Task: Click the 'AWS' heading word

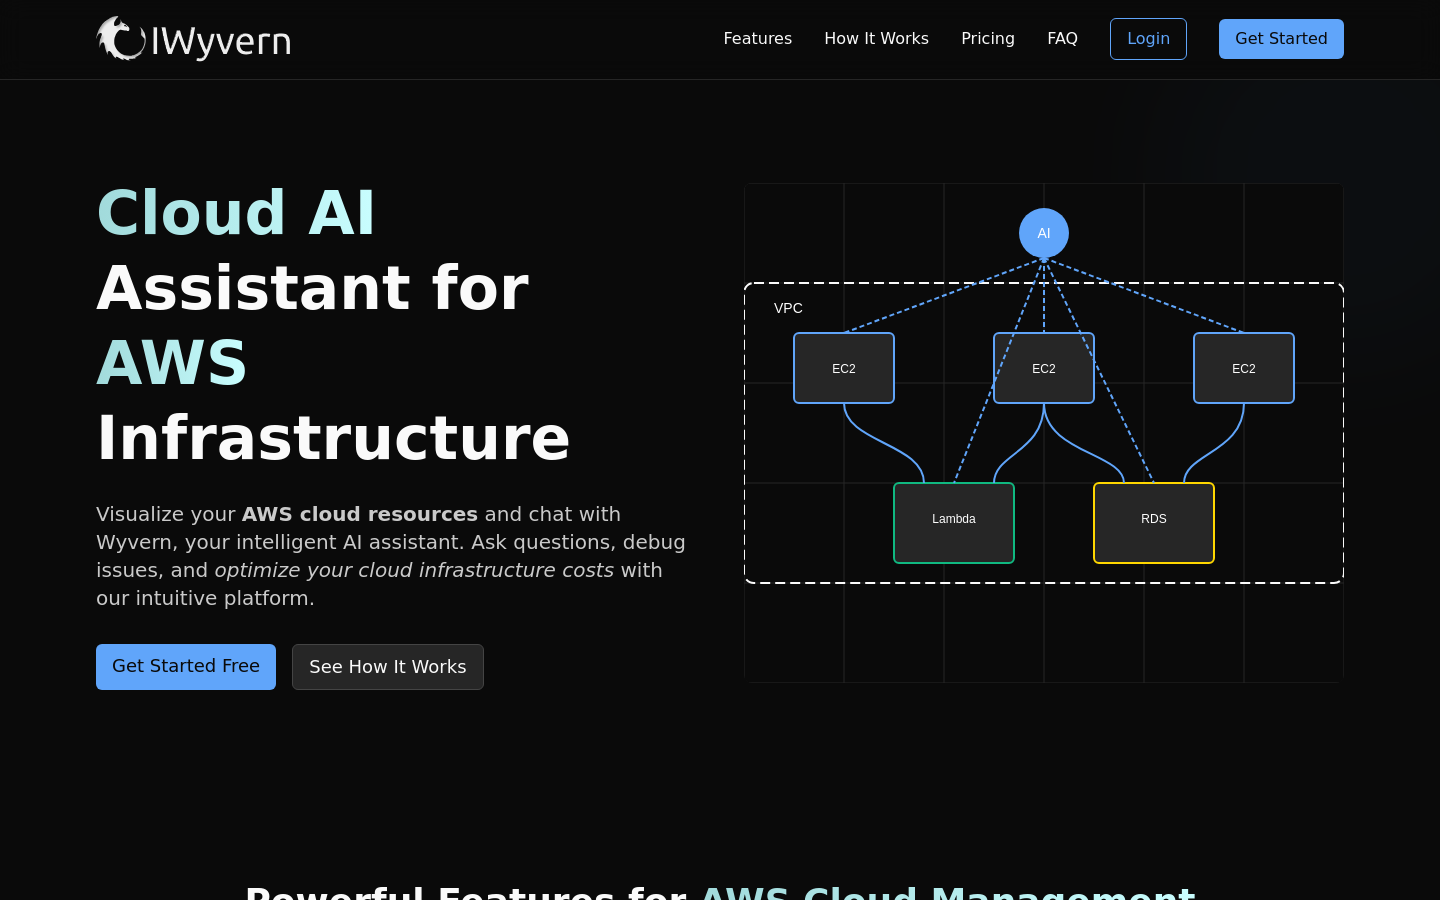Action: (172, 362)
